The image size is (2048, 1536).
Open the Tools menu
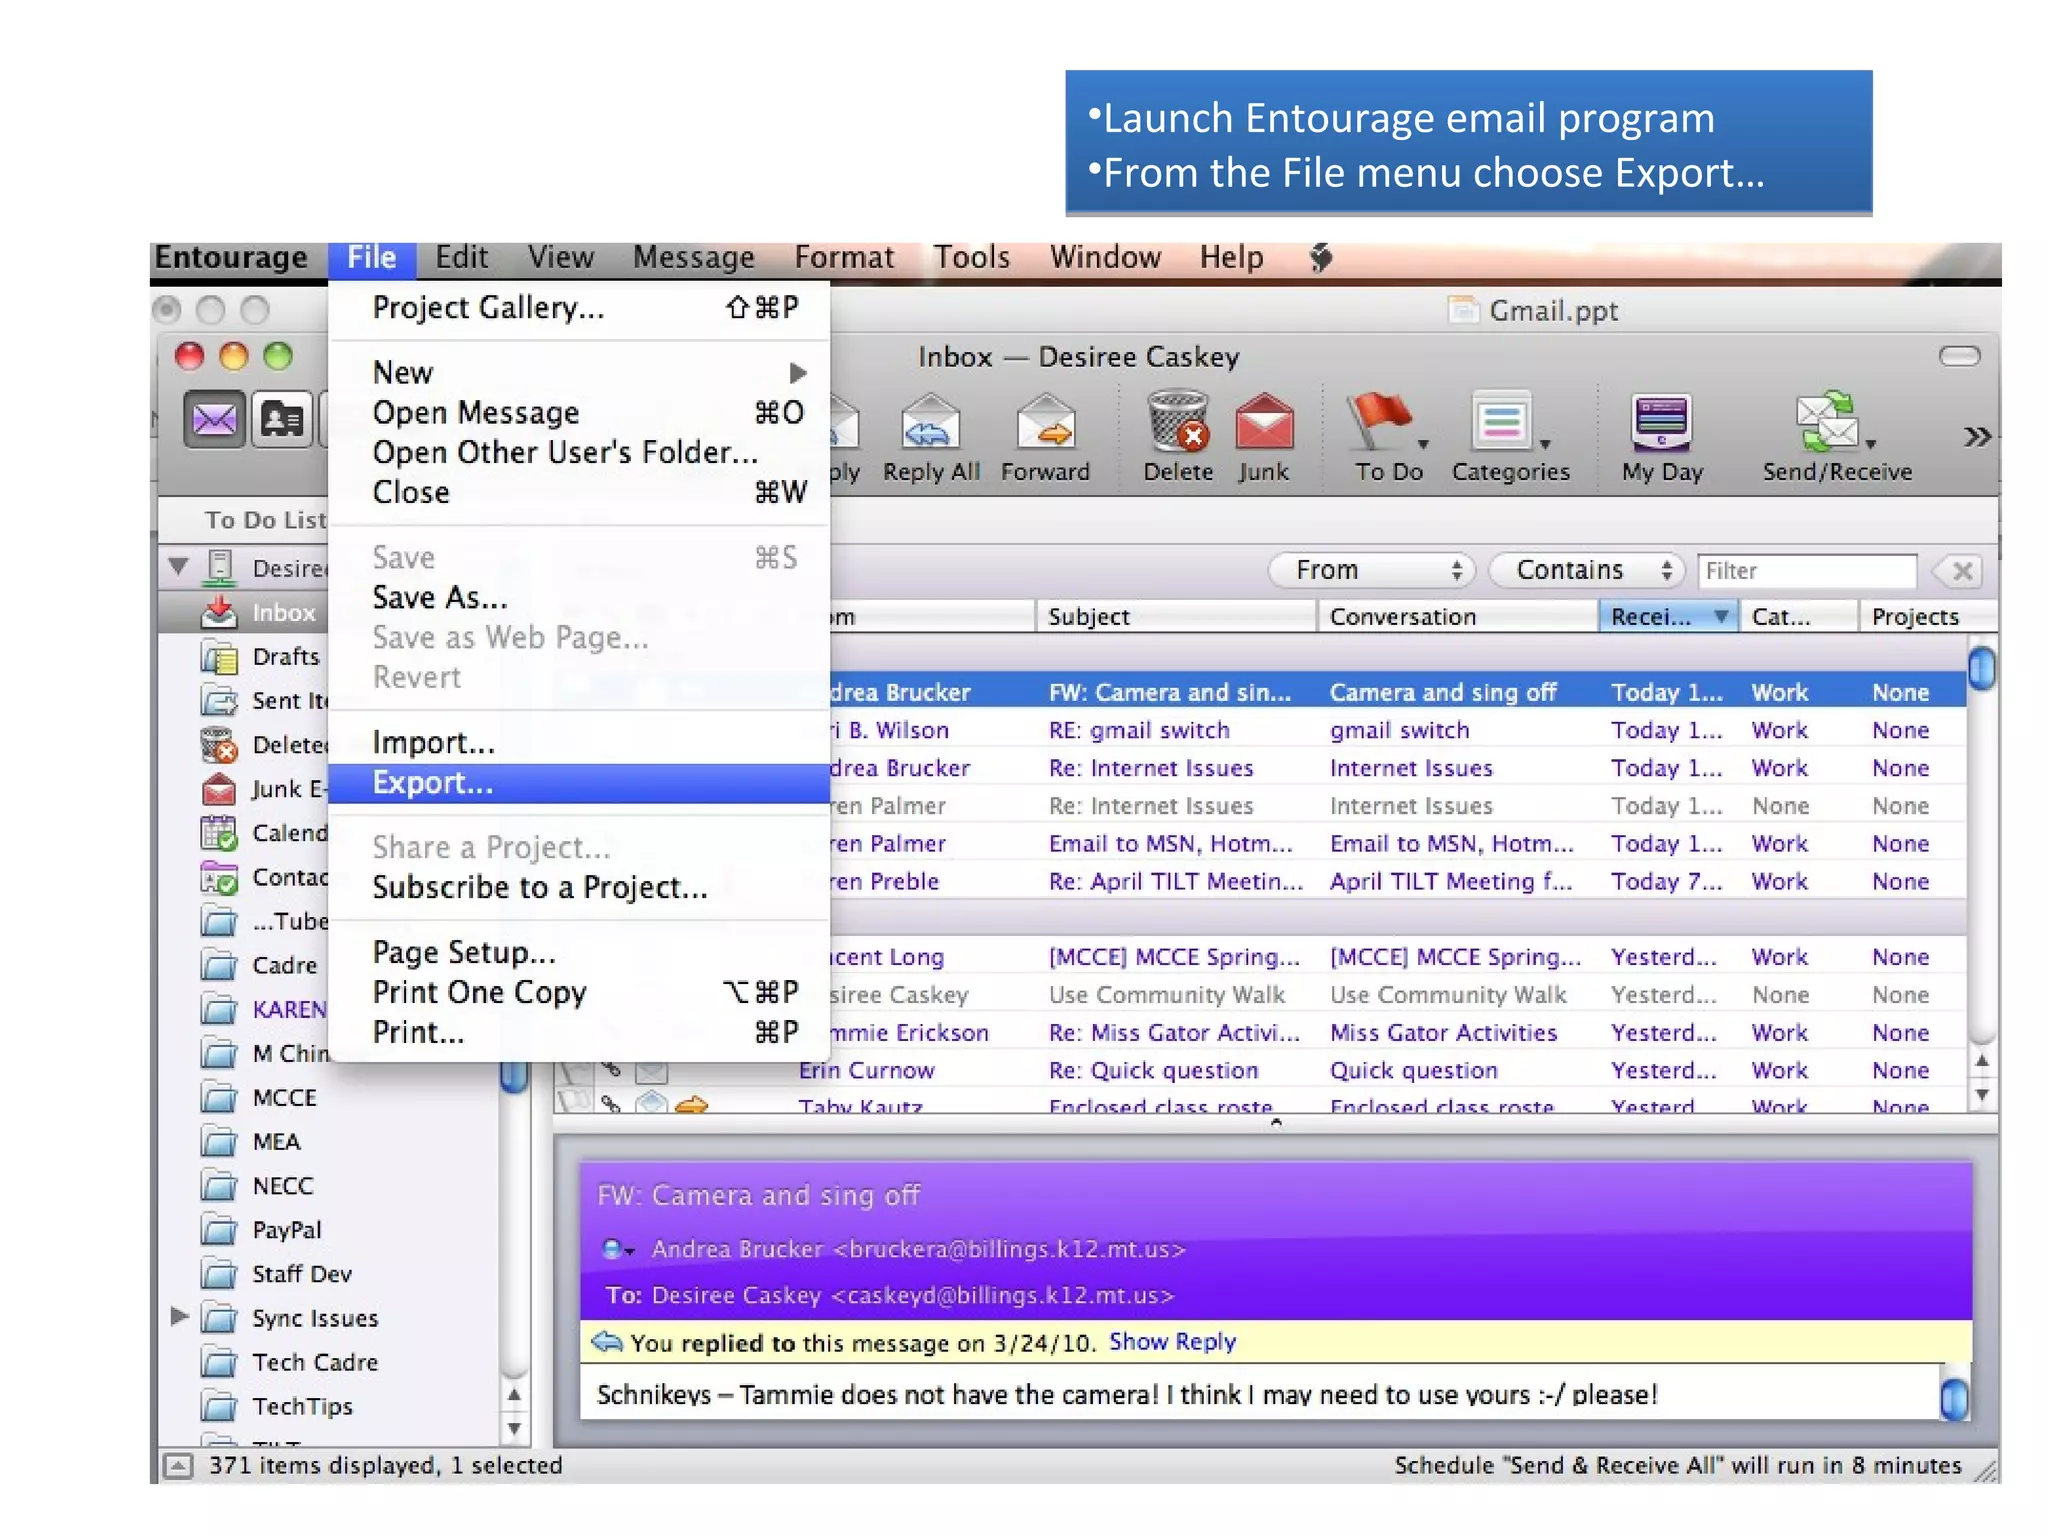pos(971,258)
